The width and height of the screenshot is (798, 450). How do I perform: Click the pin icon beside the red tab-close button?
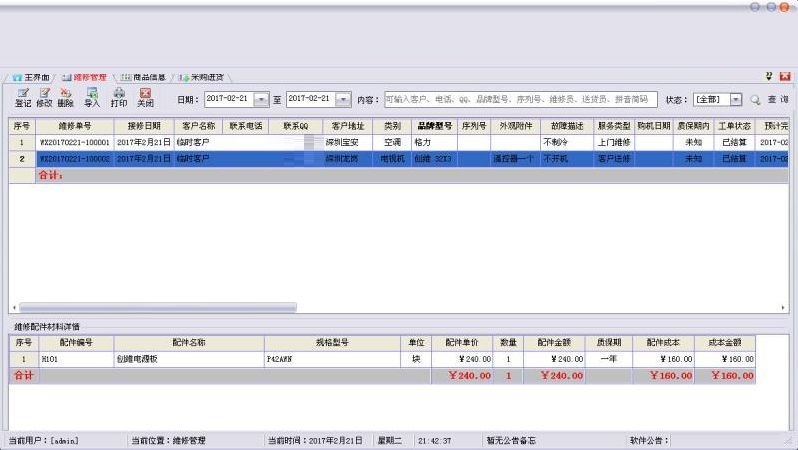tap(769, 76)
